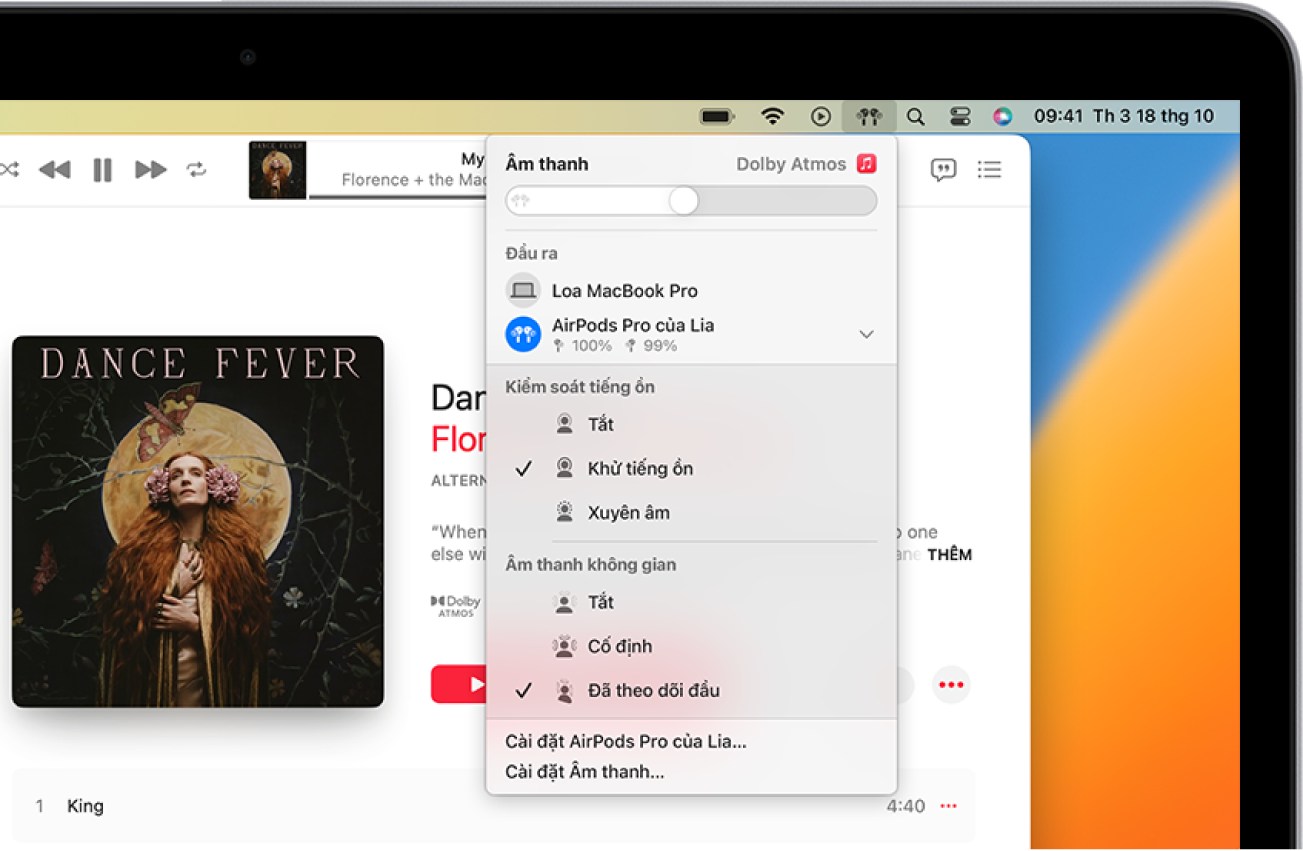This screenshot has height=851, width=1303.
Task: Click the Khử tiếng ồn person icon
Action: point(565,468)
